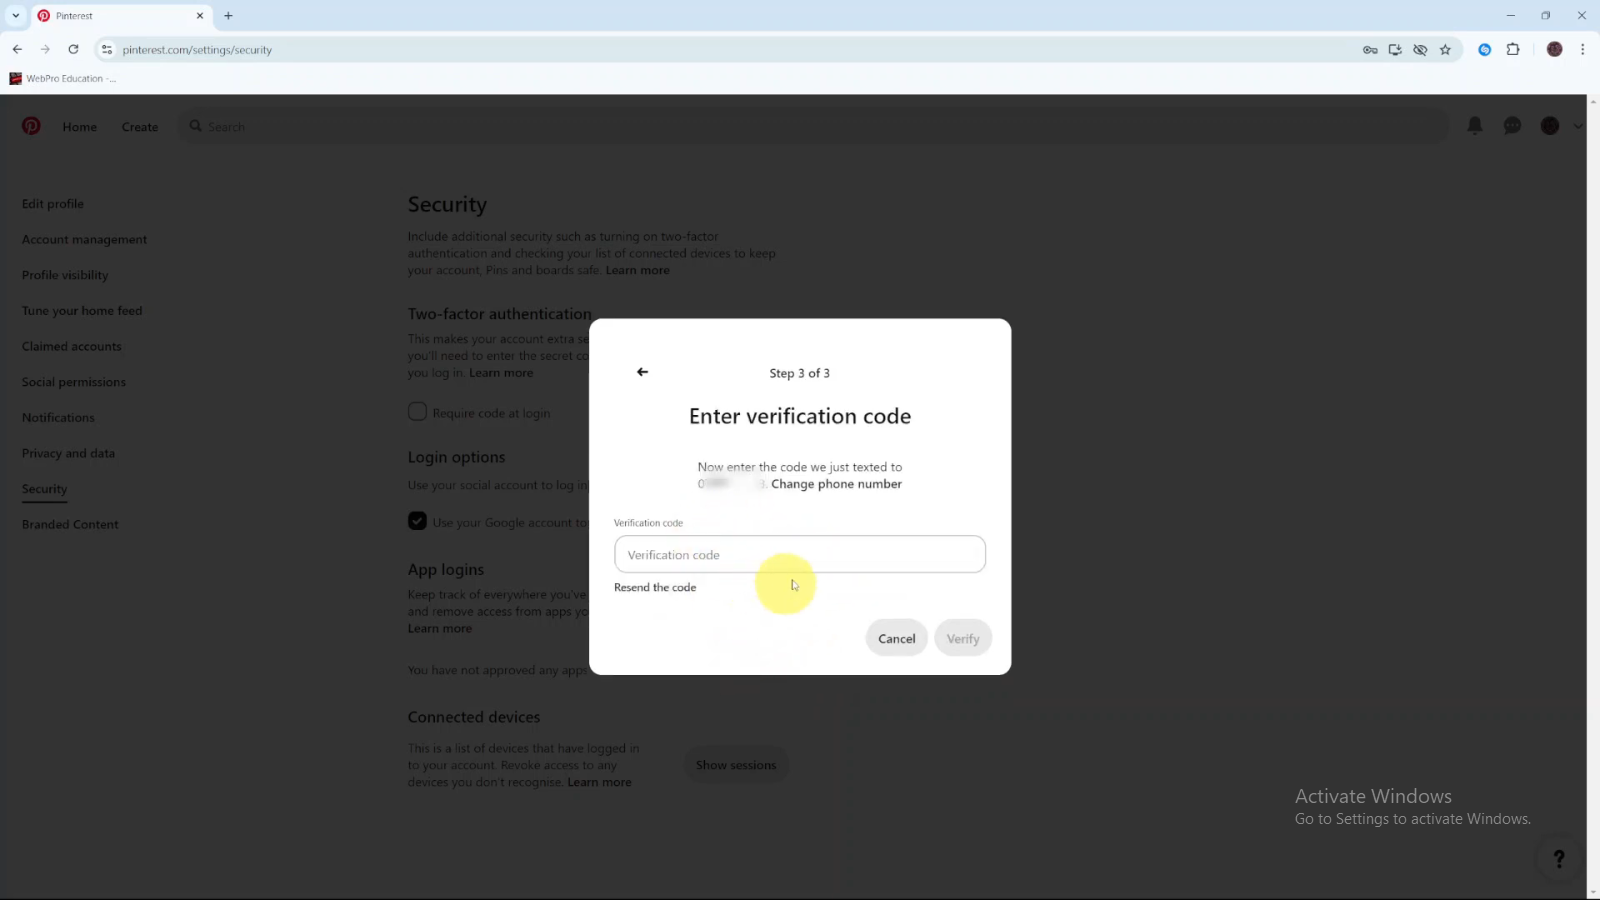Viewport: 1600px width, 900px height.
Task: Open Branded Content settings section
Action: click(x=70, y=525)
